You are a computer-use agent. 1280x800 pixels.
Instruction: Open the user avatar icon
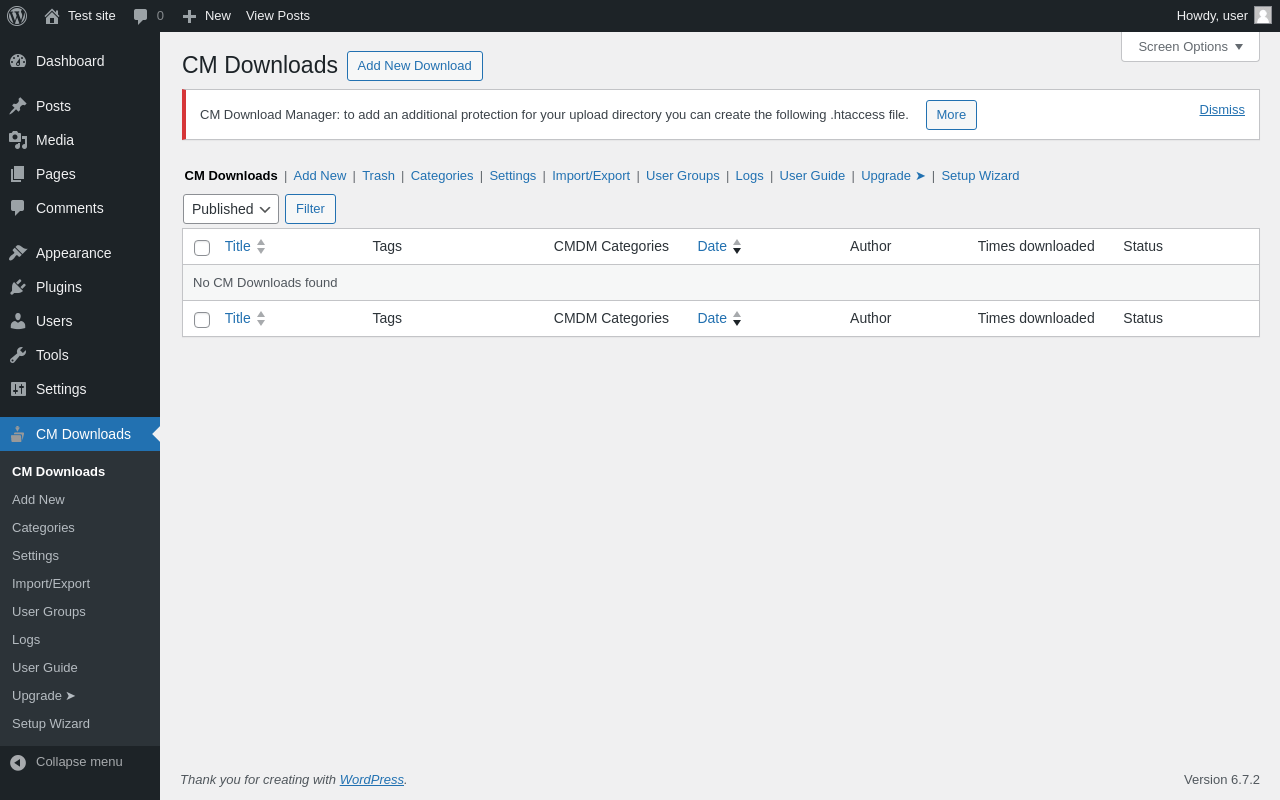[1263, 15]
